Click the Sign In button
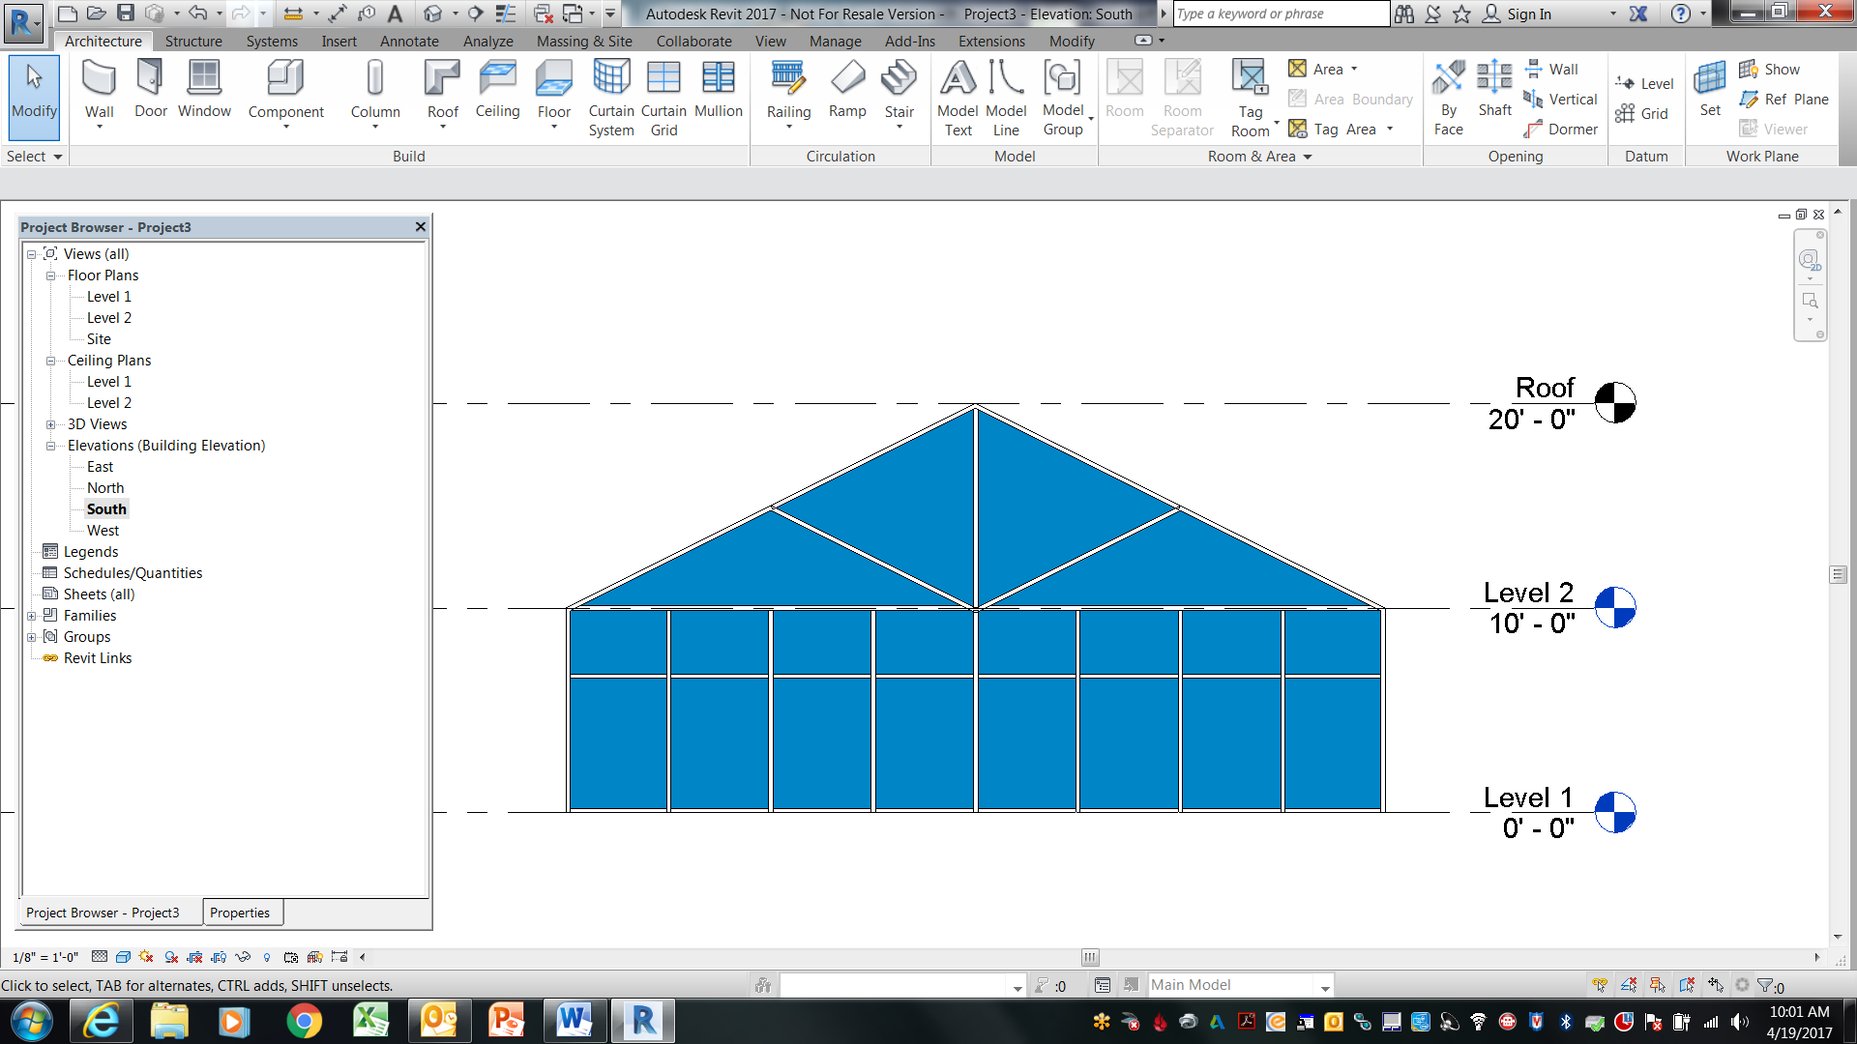Image resolution: width=1857 pixels, height=1044 pixels. [x=1527, y=14]
